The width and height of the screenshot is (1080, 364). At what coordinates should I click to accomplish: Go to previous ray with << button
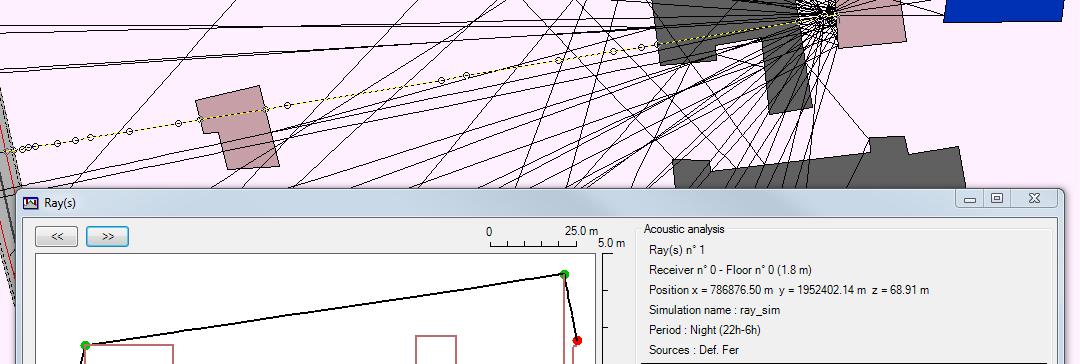click(x=57, y=236)
